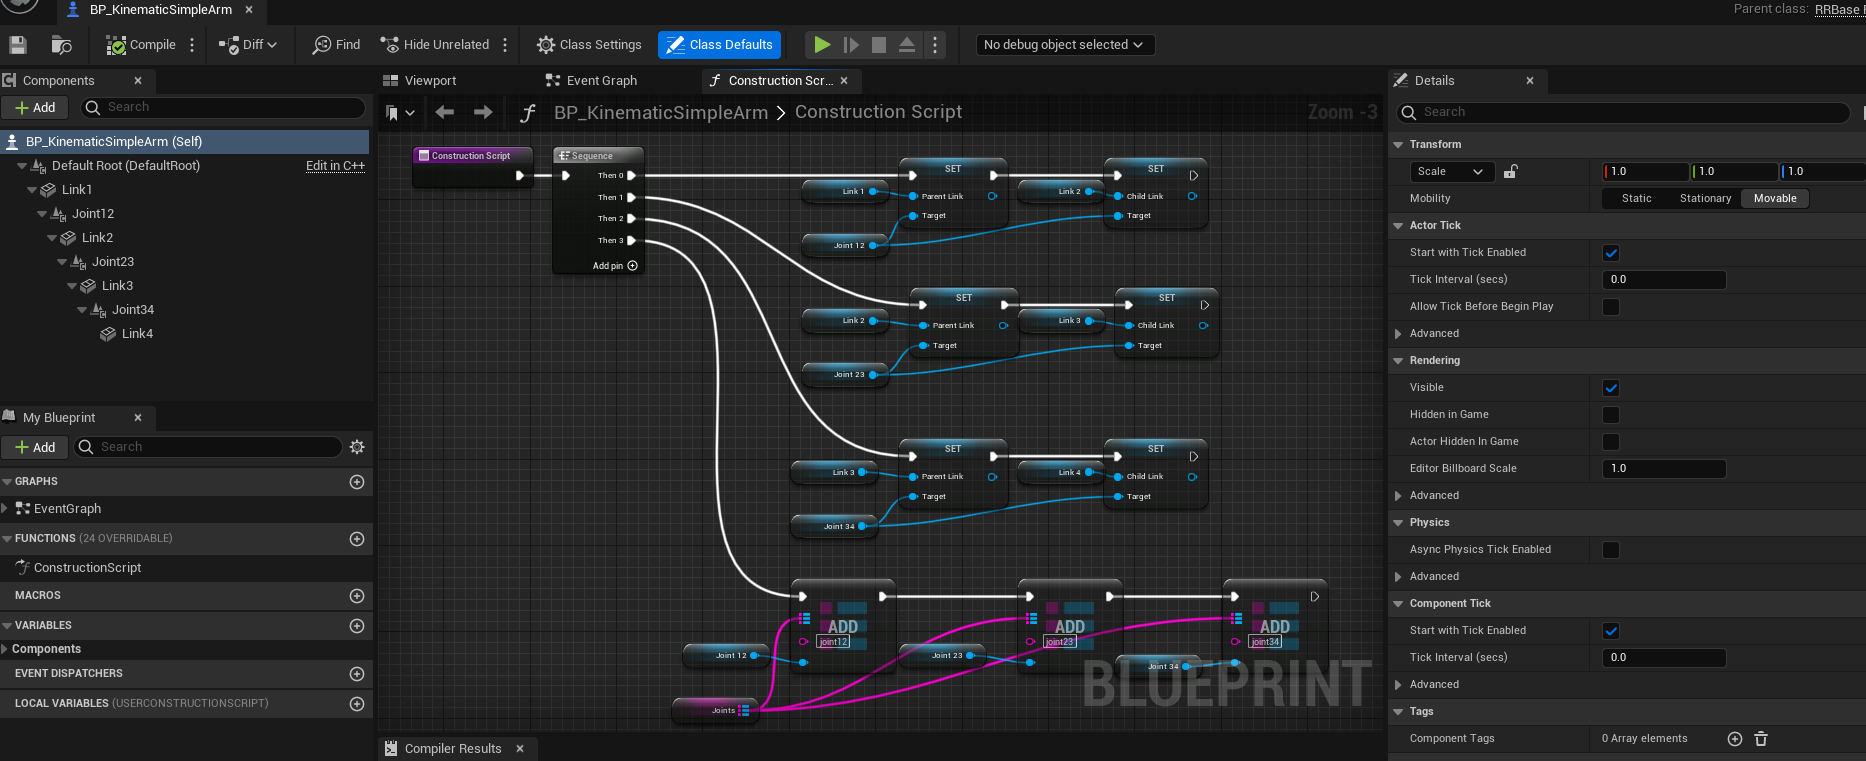Click Add pin on the Sequence node

tap(615, 266)
